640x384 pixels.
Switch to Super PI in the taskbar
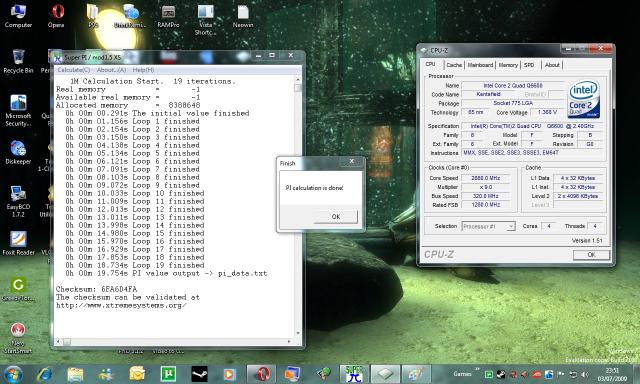pos(354,374)
